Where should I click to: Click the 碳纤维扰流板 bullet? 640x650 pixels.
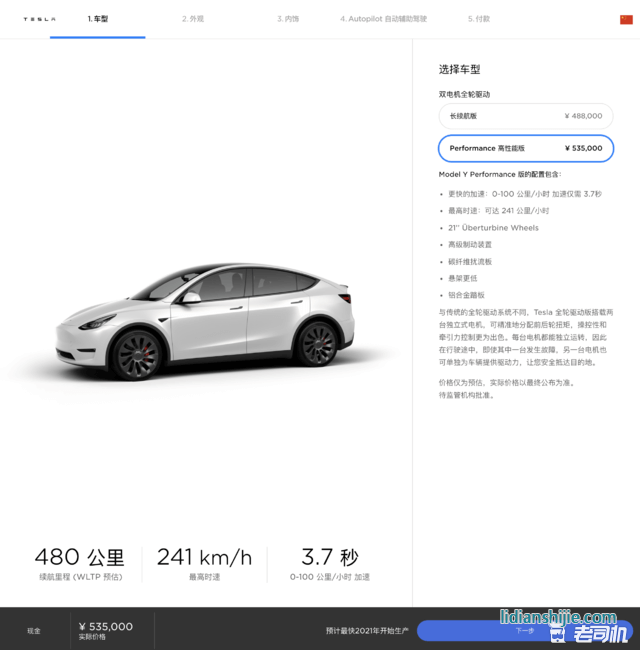click(x=470, y=262)
